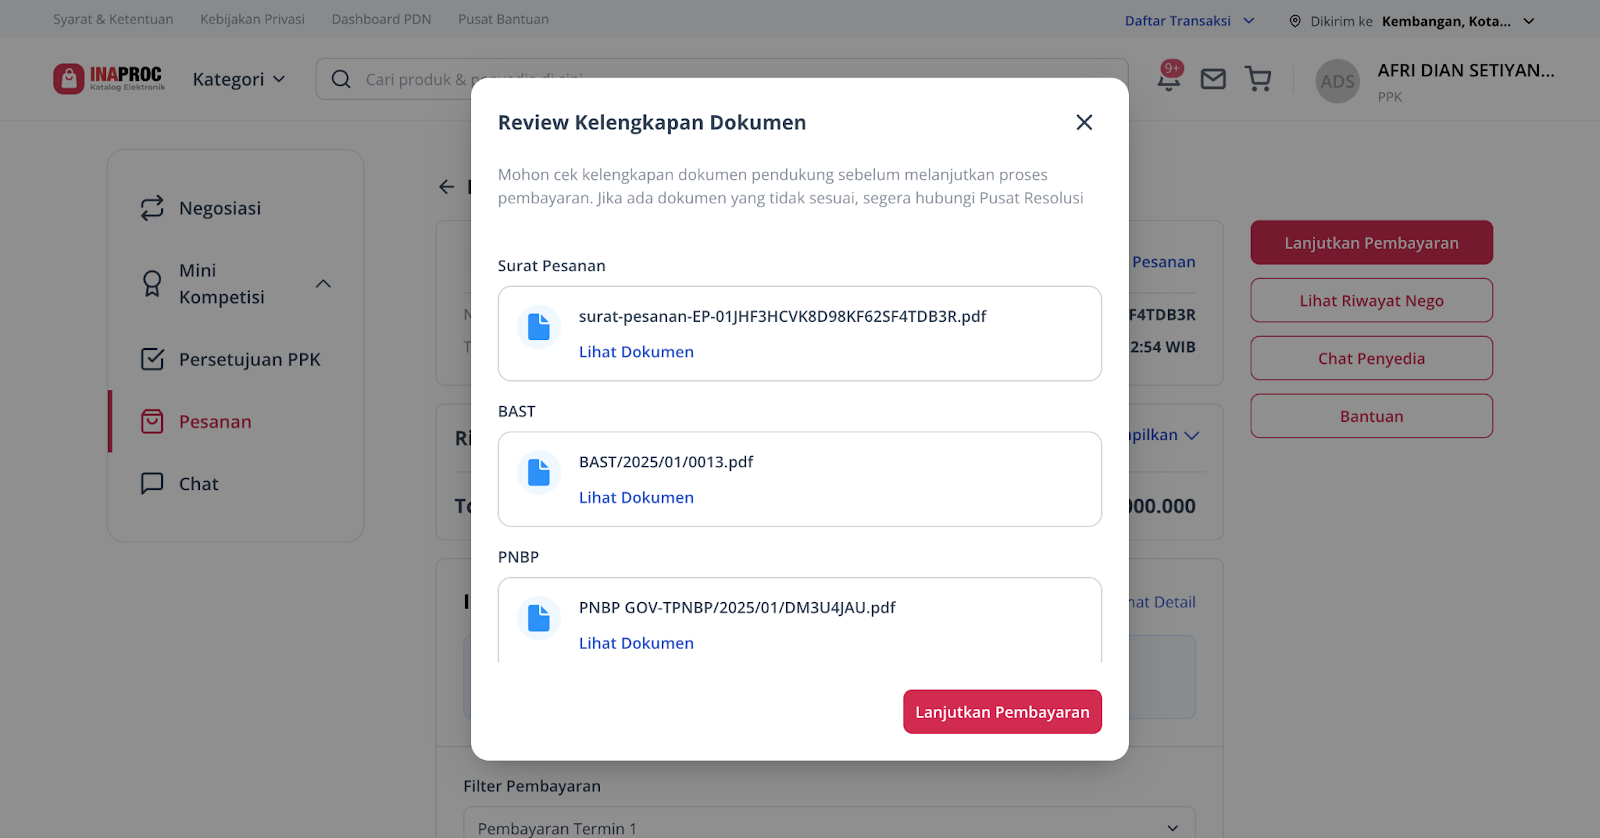Open the shopping cart icon
This screenshot has height=838, width=1600.
[1258, 79]
